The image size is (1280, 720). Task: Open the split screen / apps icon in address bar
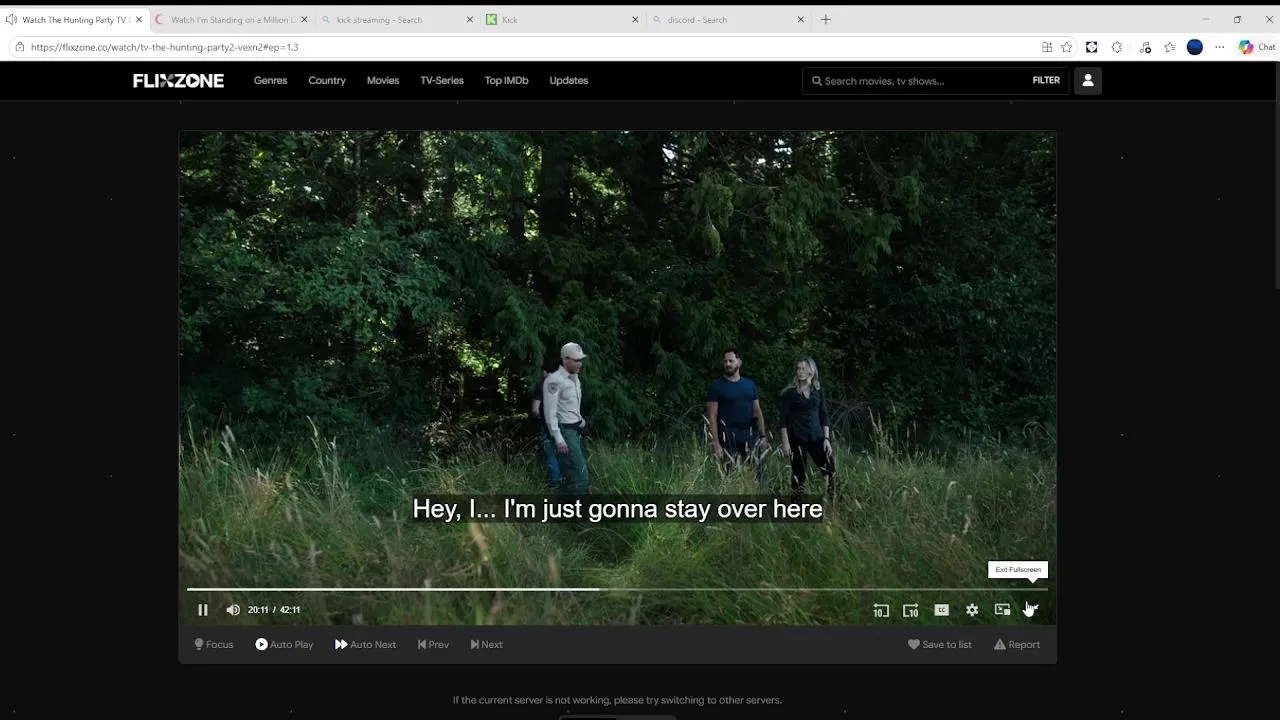(x=1047, y=47)
